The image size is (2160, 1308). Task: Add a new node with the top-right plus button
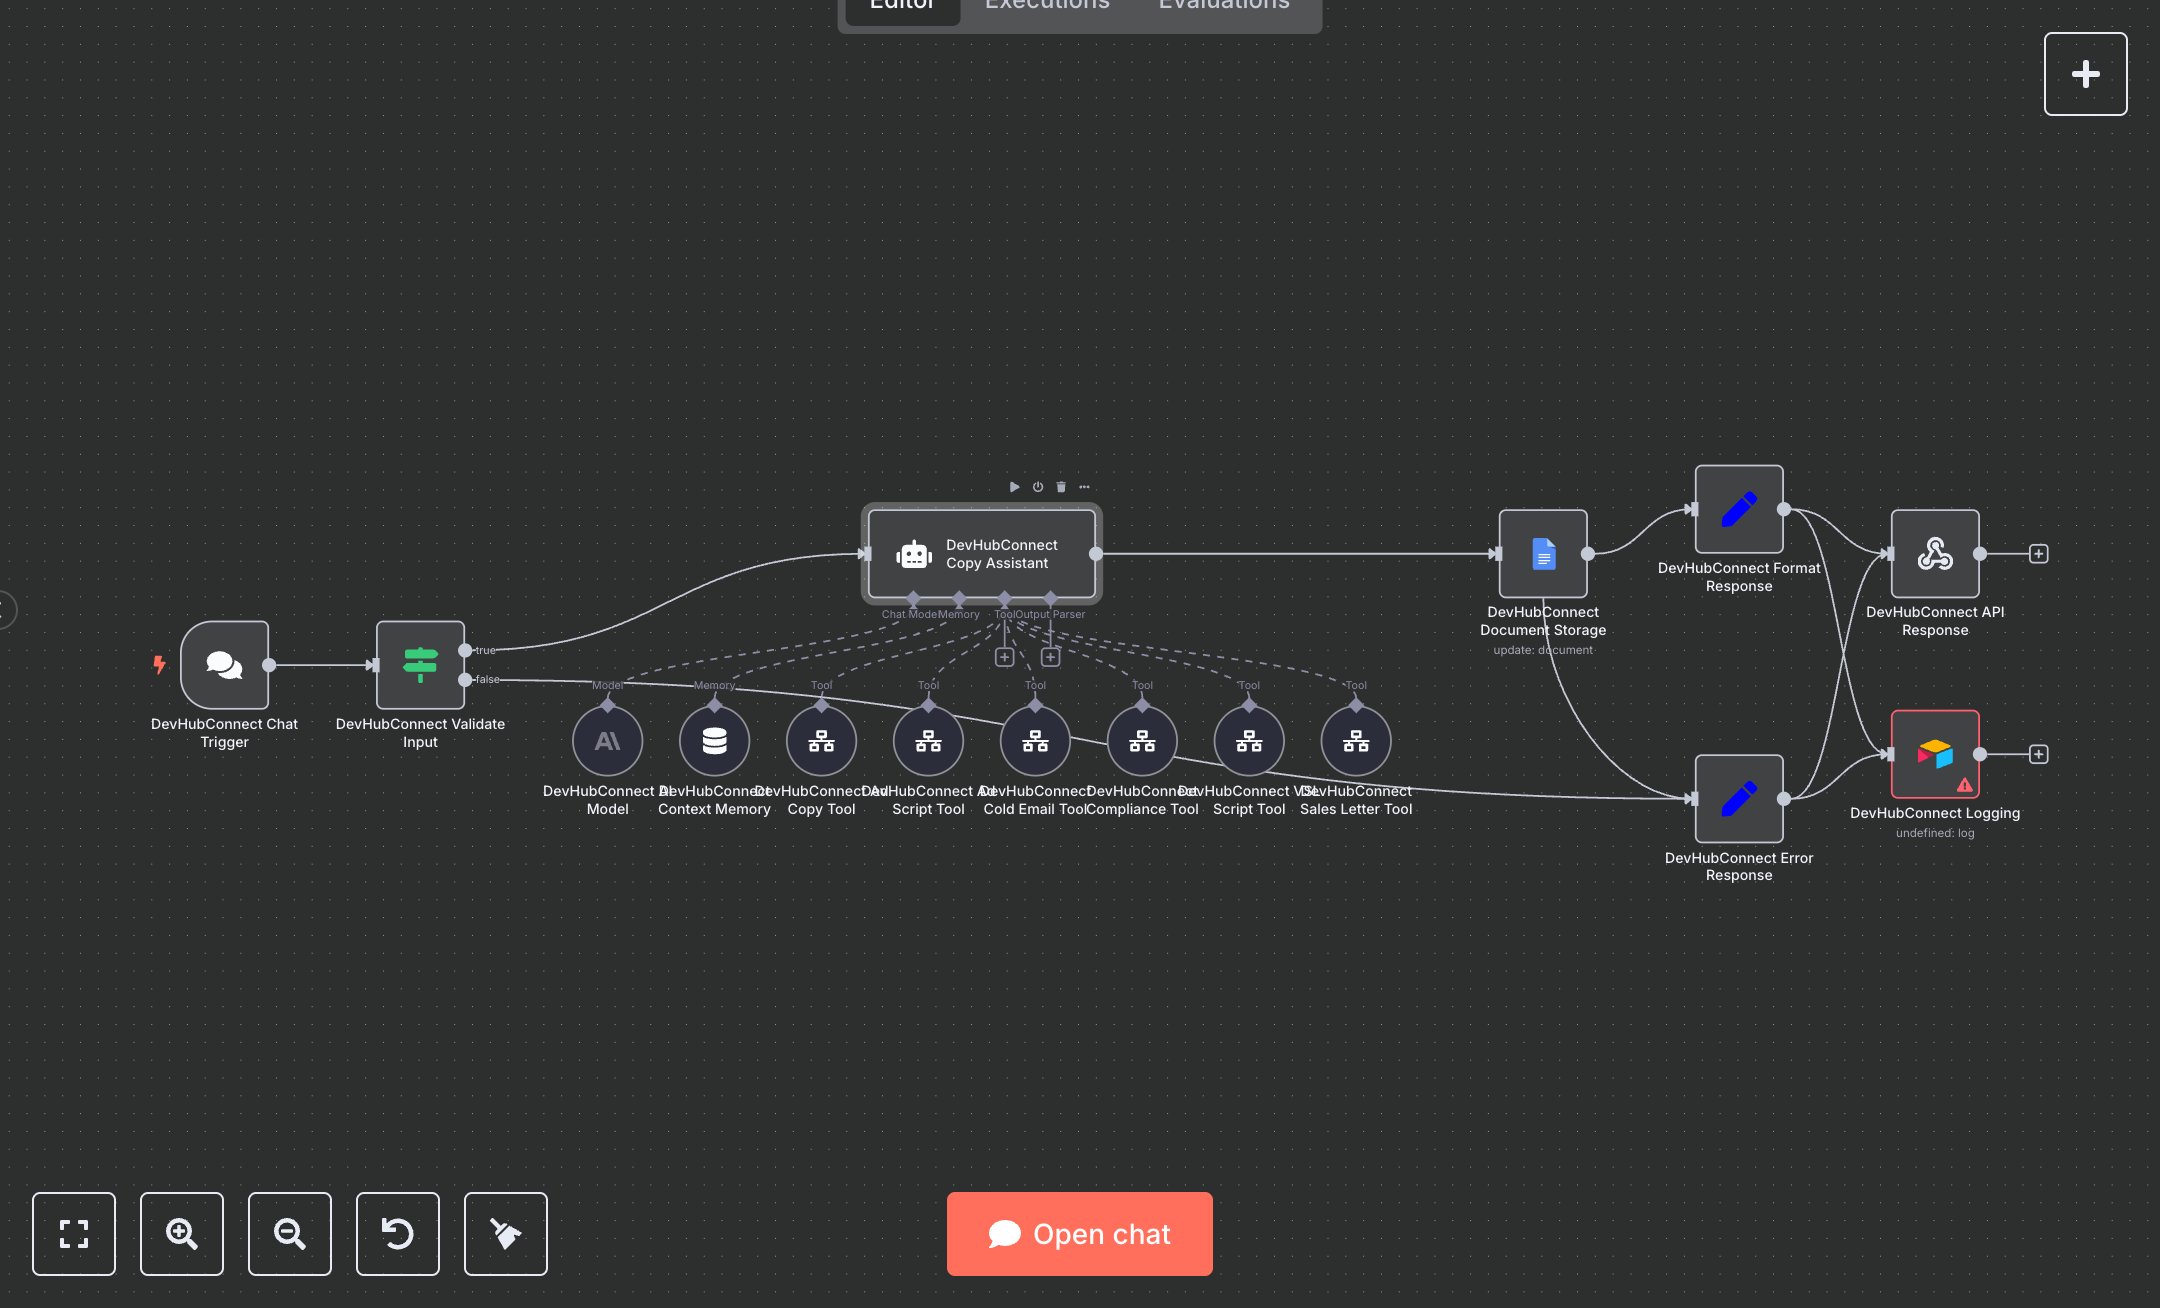[x=2085, y=73]
